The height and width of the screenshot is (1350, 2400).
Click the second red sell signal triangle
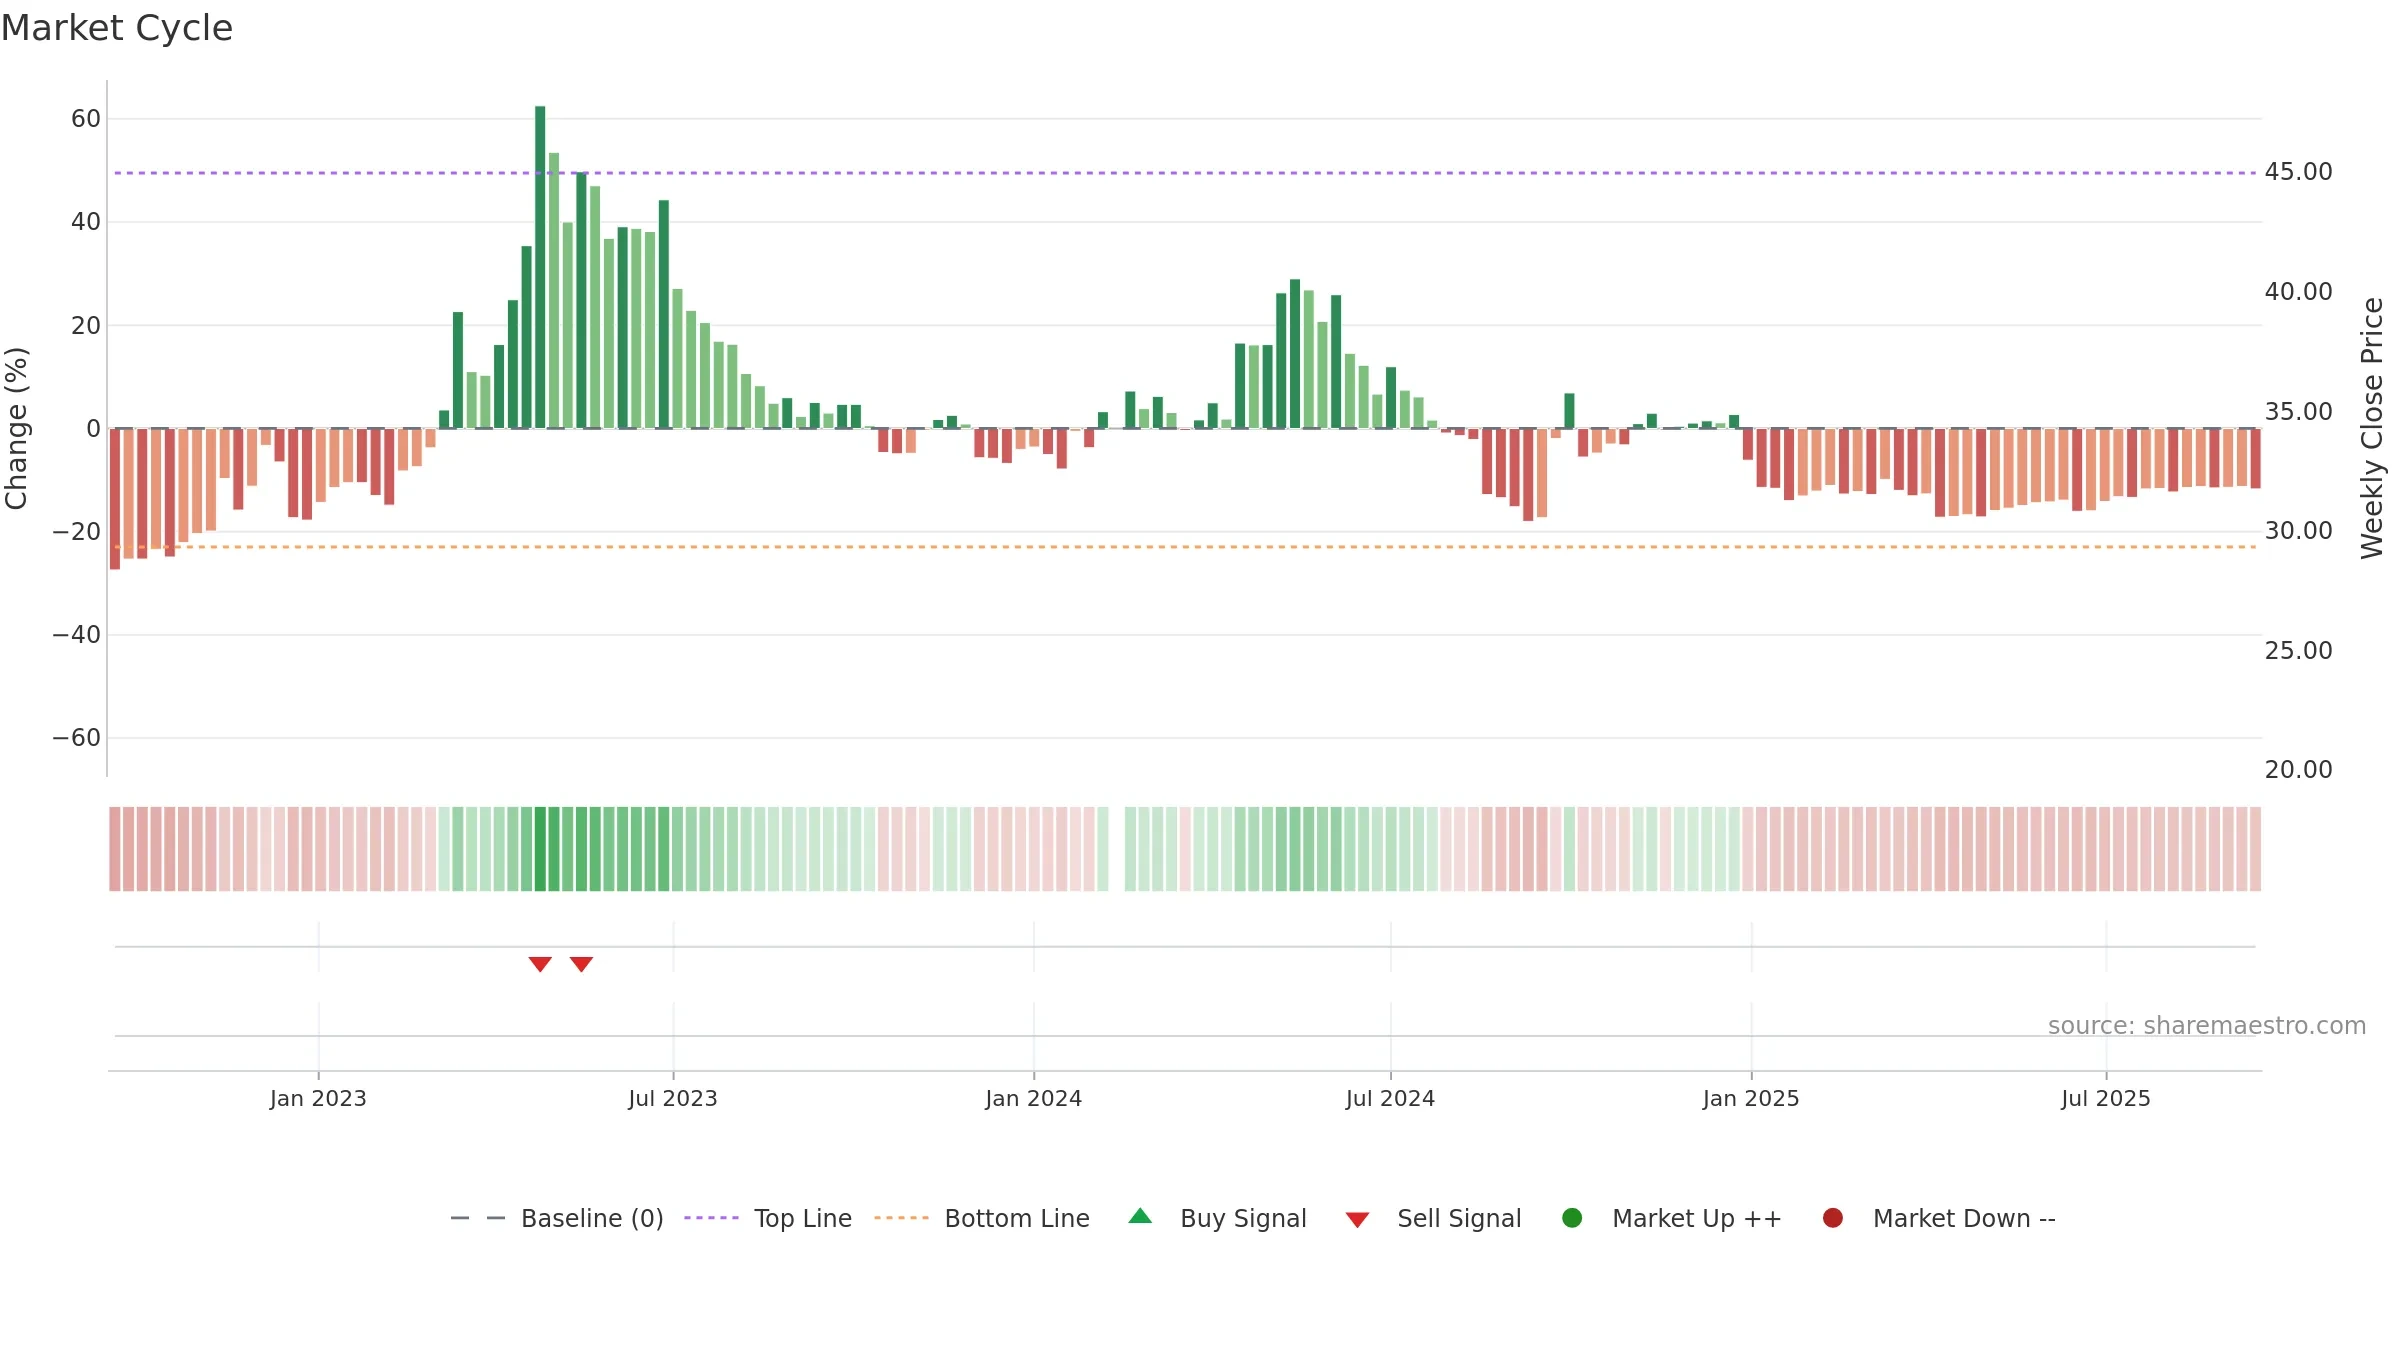[581, 964]
